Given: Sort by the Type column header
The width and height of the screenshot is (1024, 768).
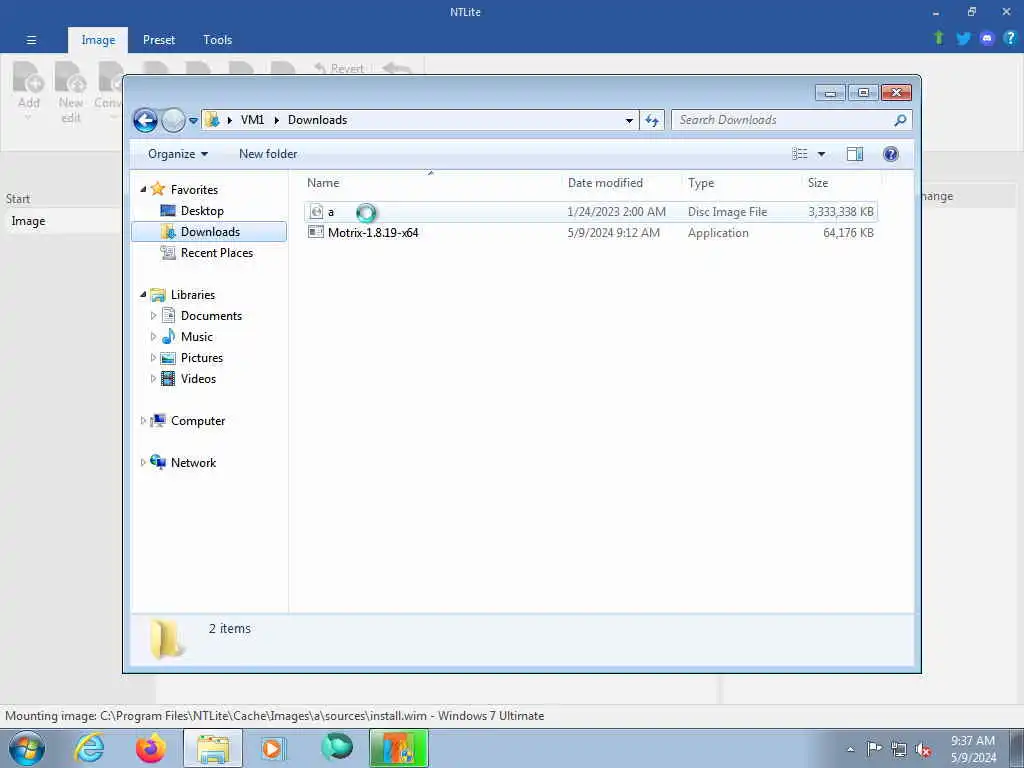Looking at the screenshot, I should (x=741, y=183).
